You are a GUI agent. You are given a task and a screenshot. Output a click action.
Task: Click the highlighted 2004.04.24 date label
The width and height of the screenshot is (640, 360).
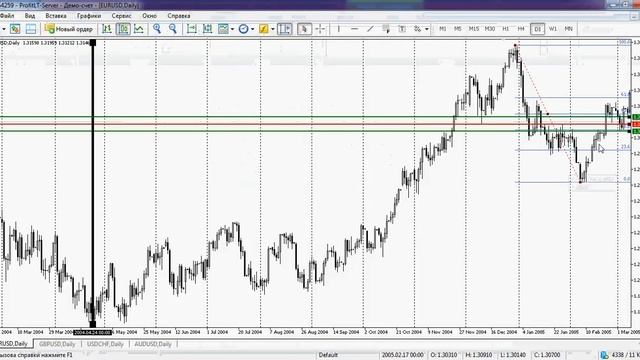click(x=93, y=332)
